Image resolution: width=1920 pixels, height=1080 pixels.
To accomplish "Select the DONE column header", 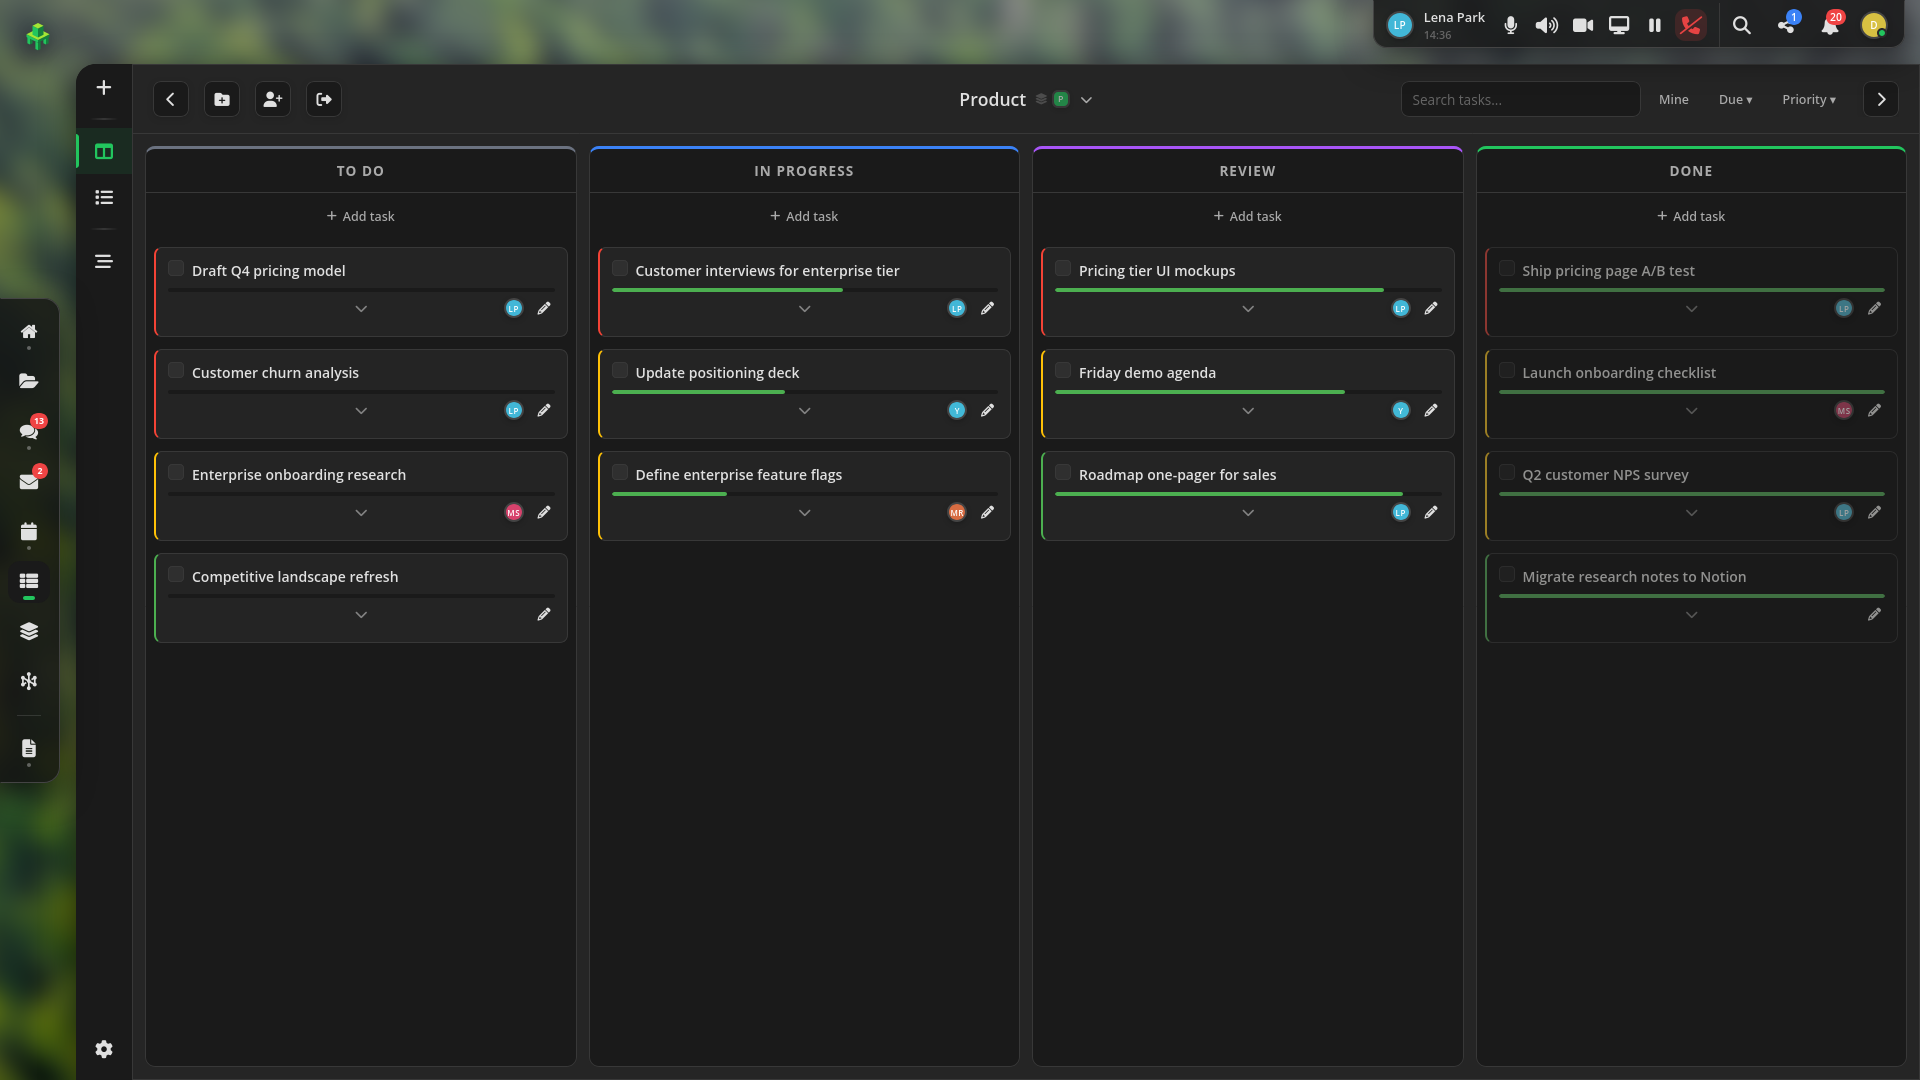I will (1691, 171).
